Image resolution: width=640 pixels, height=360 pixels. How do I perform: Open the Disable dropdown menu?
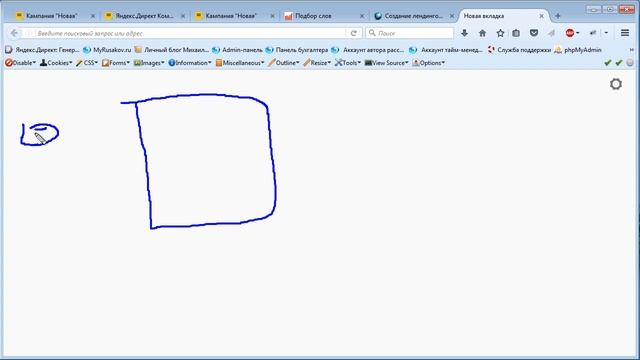20,63
